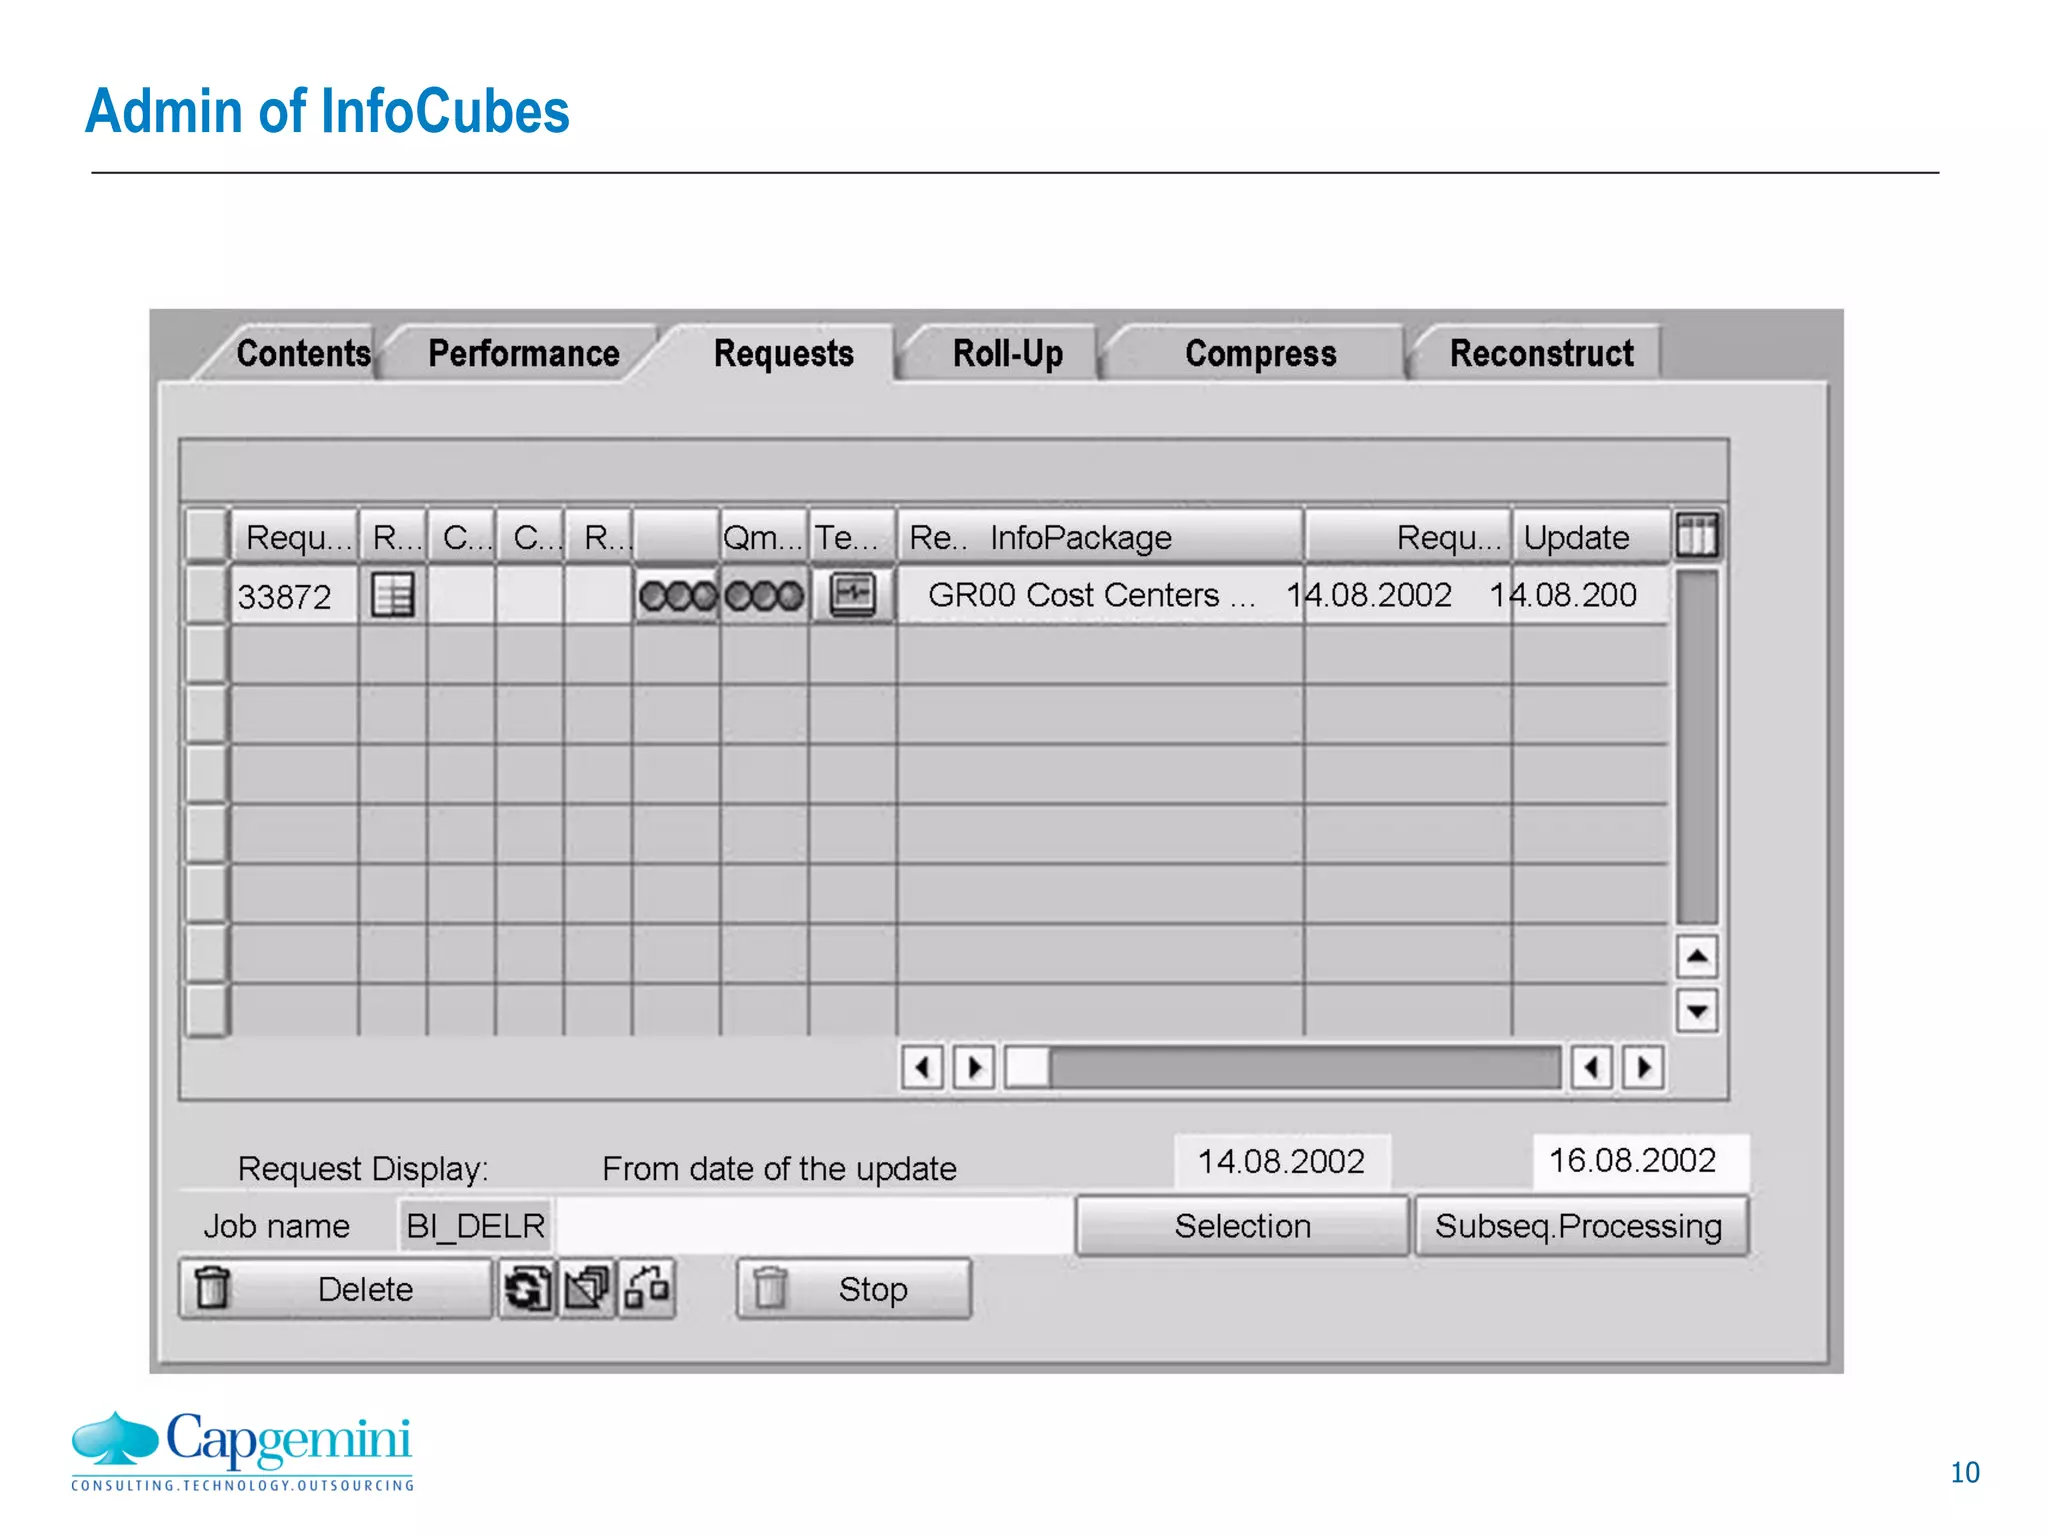
Task: Click the hierarchy icon near Stop button
Action: click(647, 1288)
